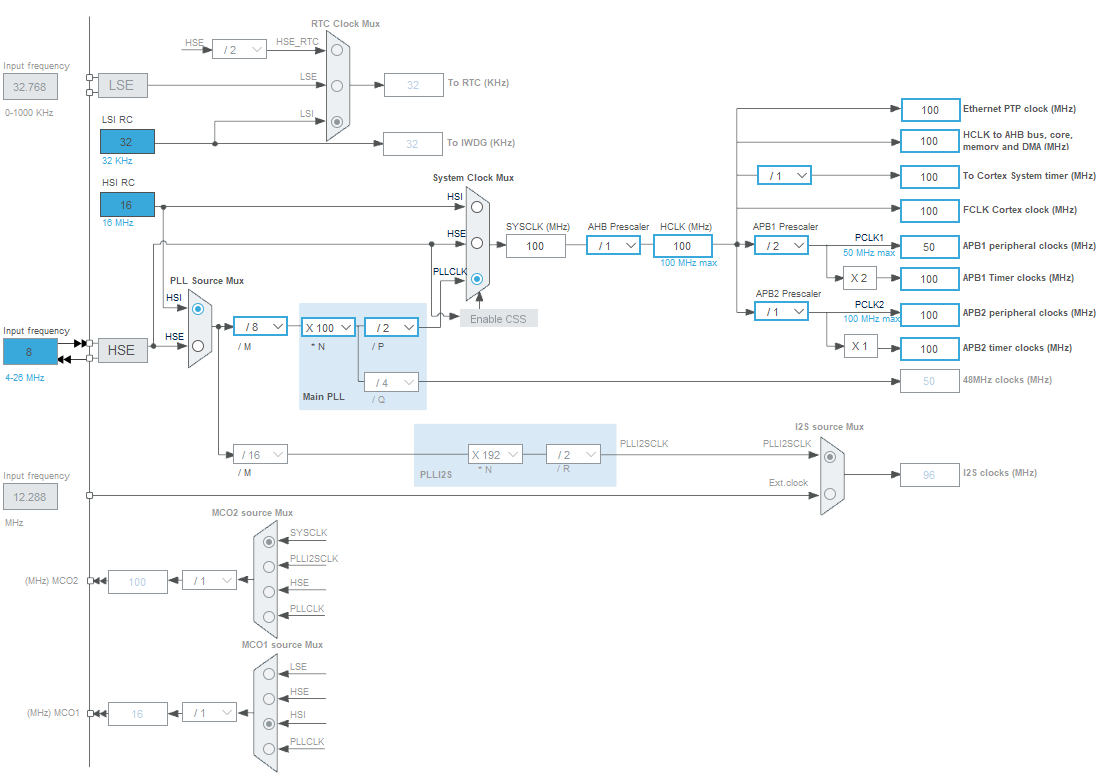Select HSE in System Clock Mux

(x=477, y=243)
